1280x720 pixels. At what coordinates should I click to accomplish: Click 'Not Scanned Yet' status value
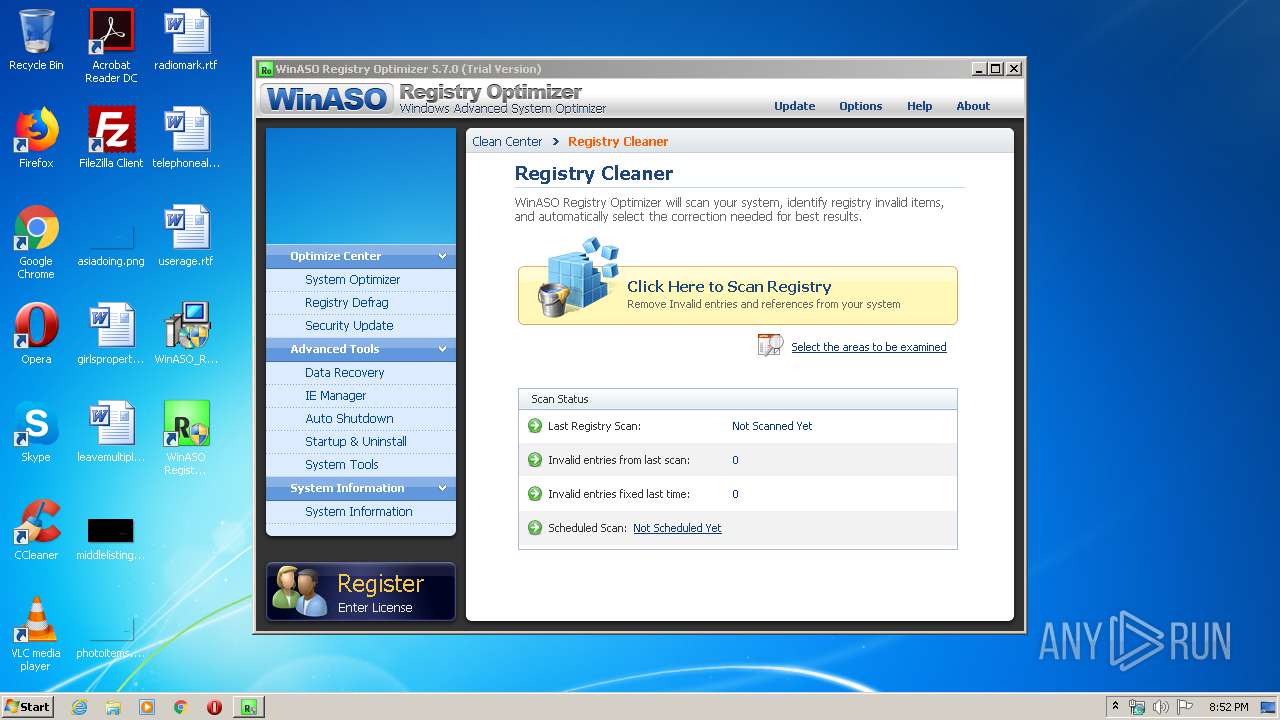(x=772, y=426)
